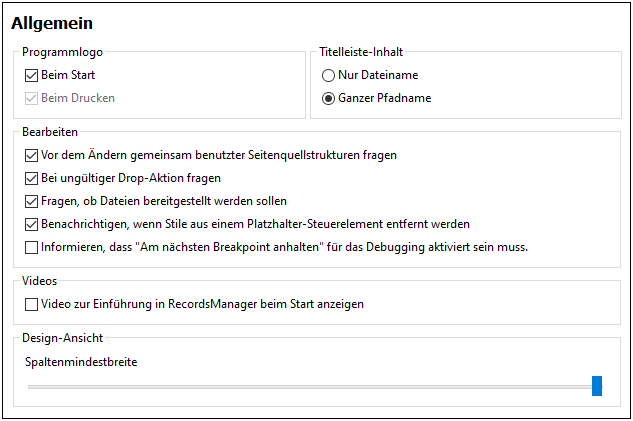Turn off Platzhalter-Steuerelement style removal notification

(32, 224)
